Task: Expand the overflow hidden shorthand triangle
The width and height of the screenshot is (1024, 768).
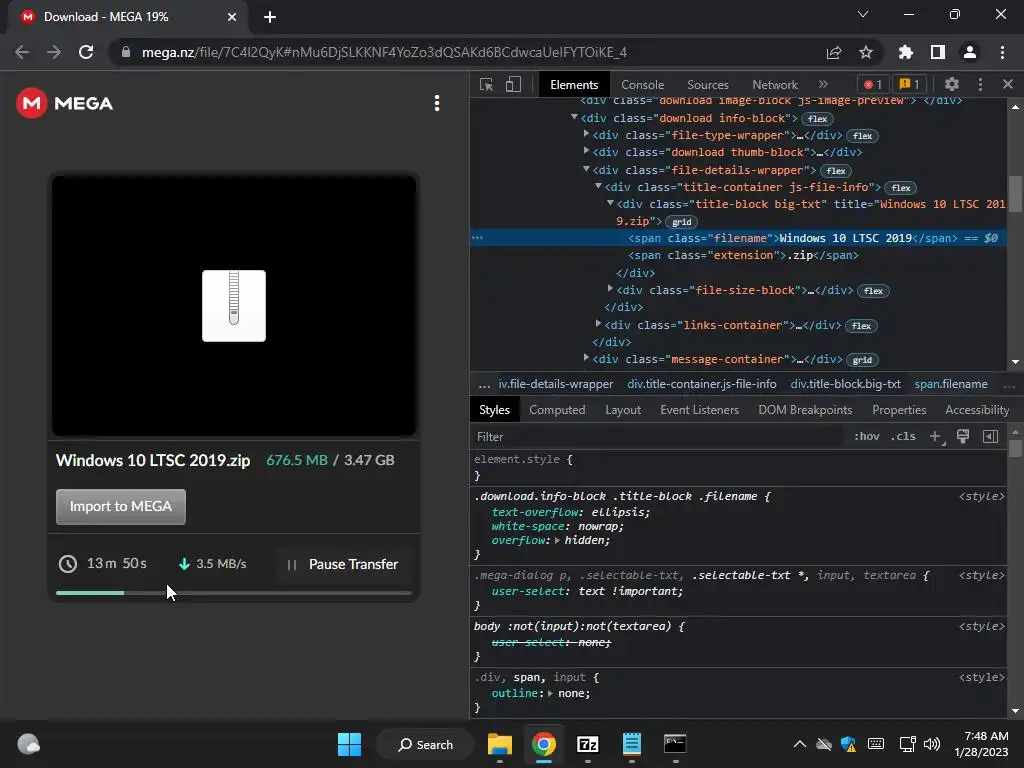Action: [x=557, y=541]
